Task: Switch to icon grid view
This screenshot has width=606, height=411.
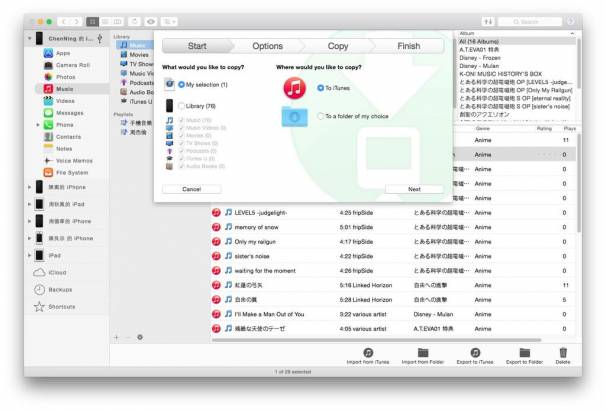Action: pos(92,22)
